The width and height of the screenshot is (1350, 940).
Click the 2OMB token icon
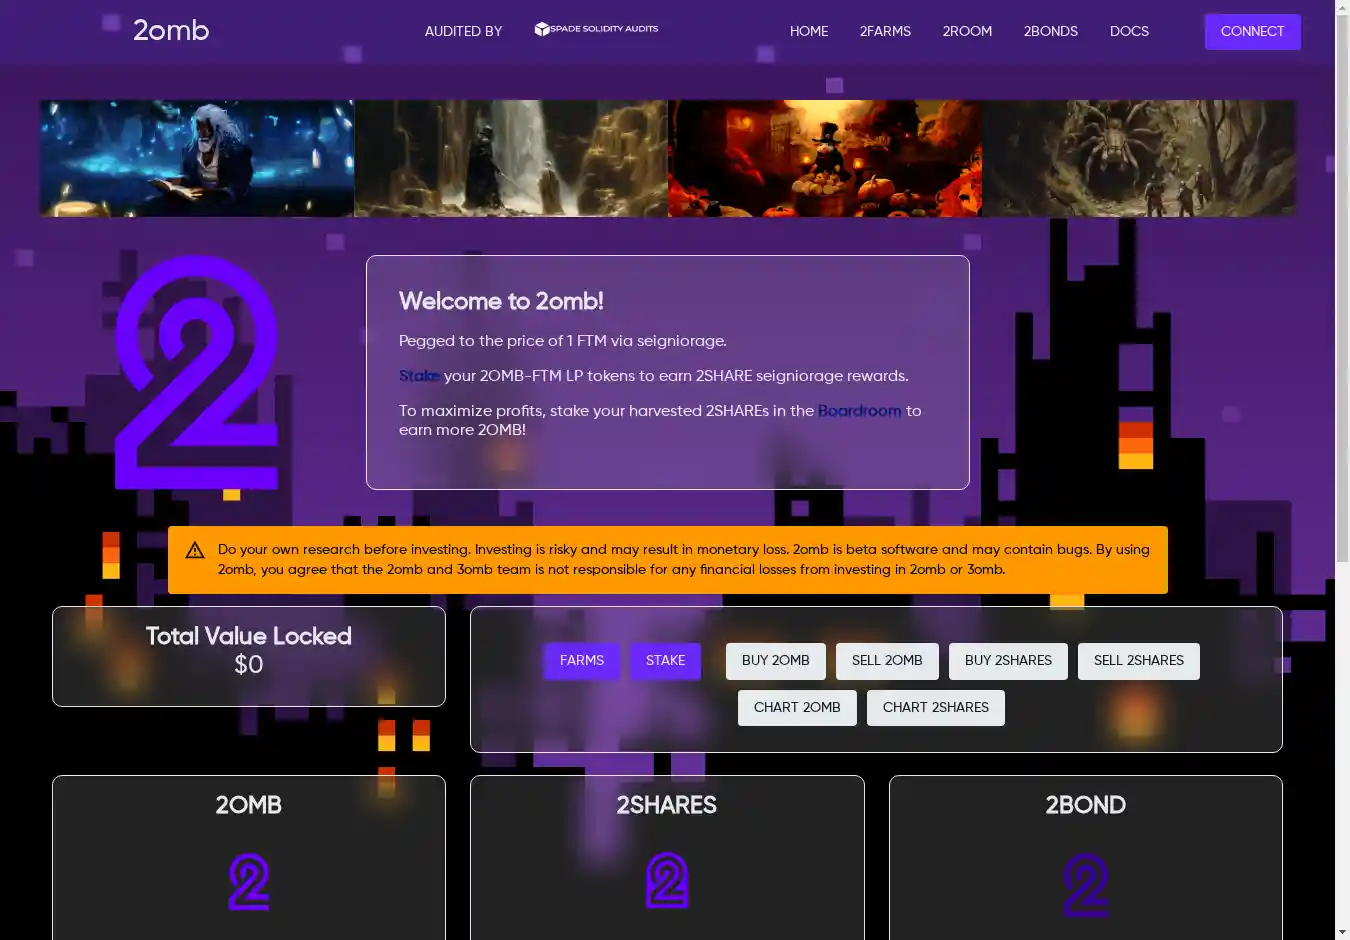[248, 882]
